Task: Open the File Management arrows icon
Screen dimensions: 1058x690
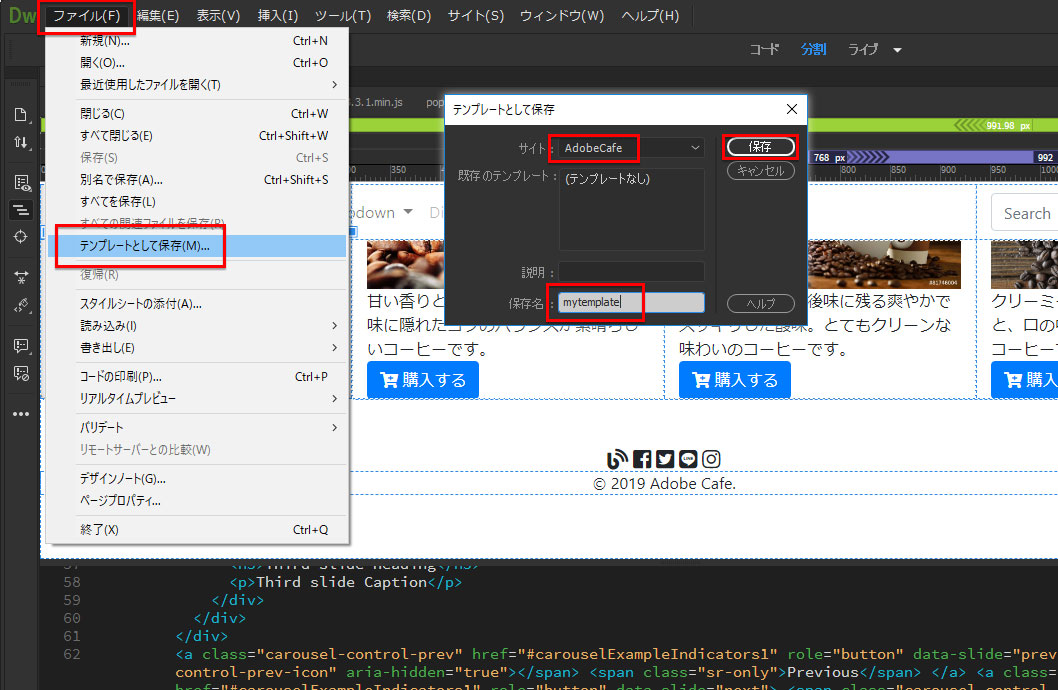Action: coord(20,143)
